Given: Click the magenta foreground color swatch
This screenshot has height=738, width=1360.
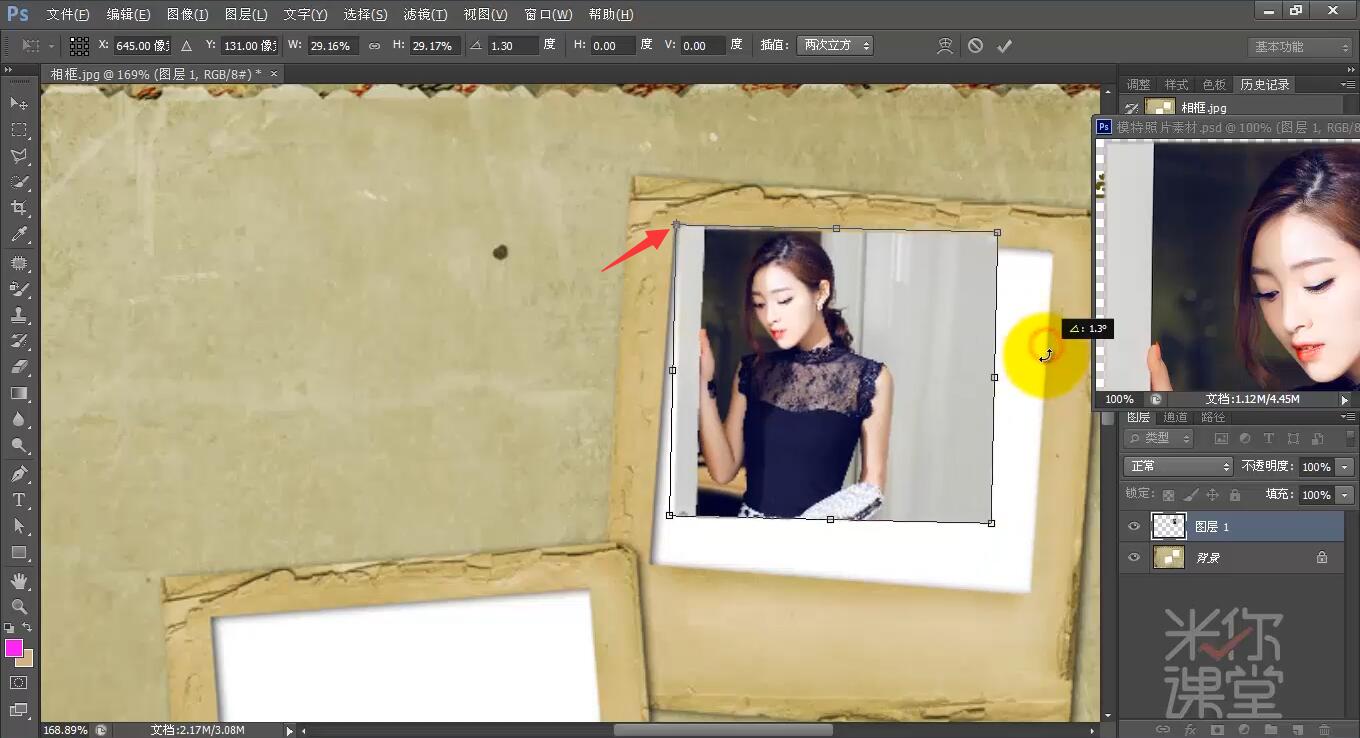Looking at the screenshot, I should coord(14,648).
